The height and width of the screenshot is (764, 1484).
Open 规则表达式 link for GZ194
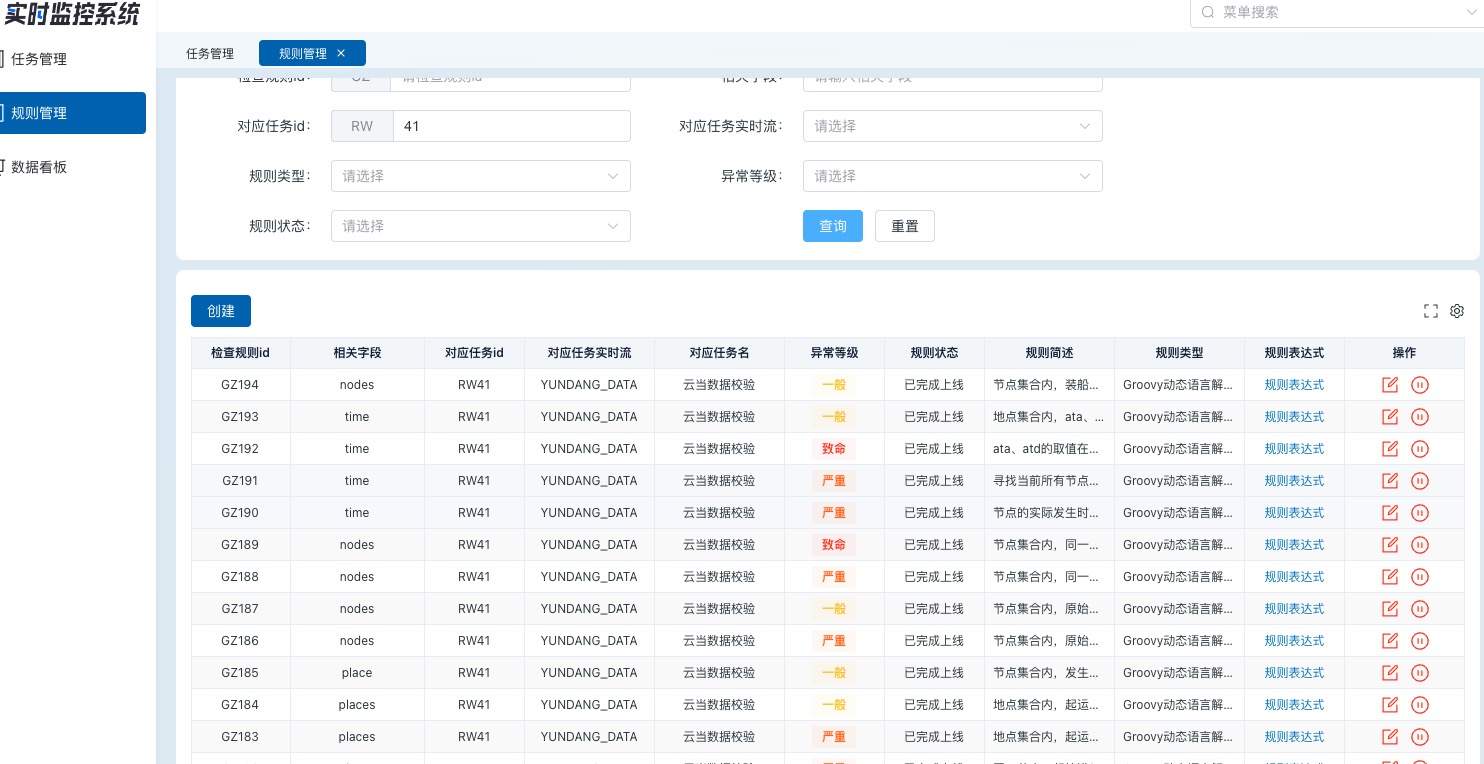[x=1294, y=385]
